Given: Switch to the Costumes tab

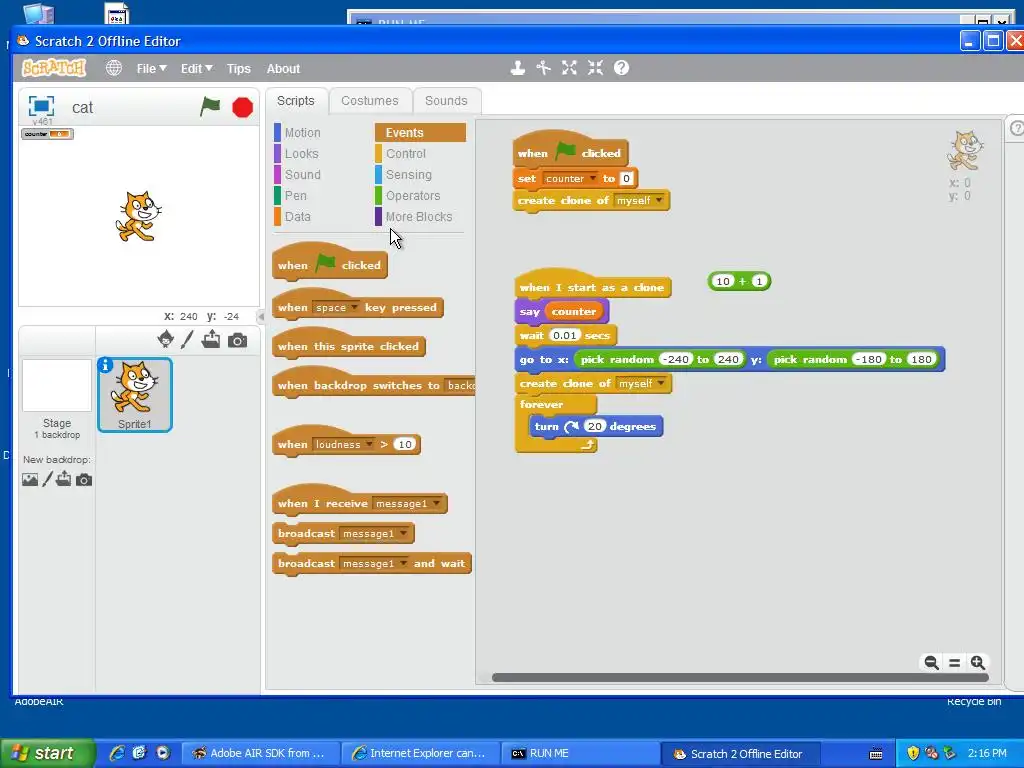Looking at the screenshot, I should click(370, 101).
